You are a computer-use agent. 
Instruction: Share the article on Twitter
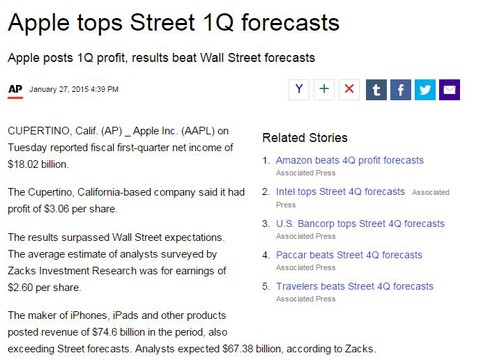point(425,90)
